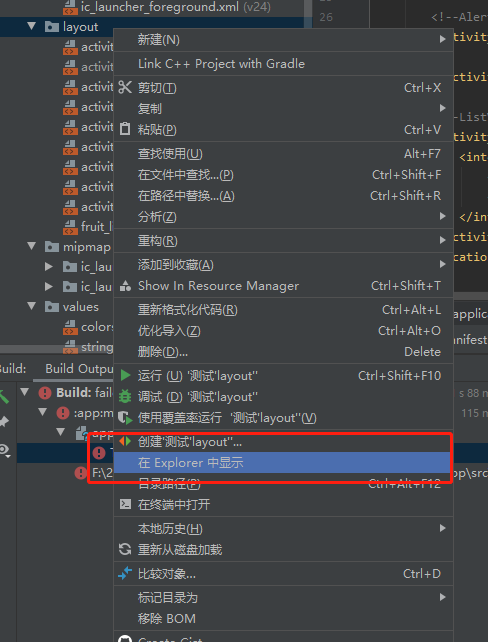Click the terminal icon for open in terminal
488x642 pixels.
click(x=125, y=504)
